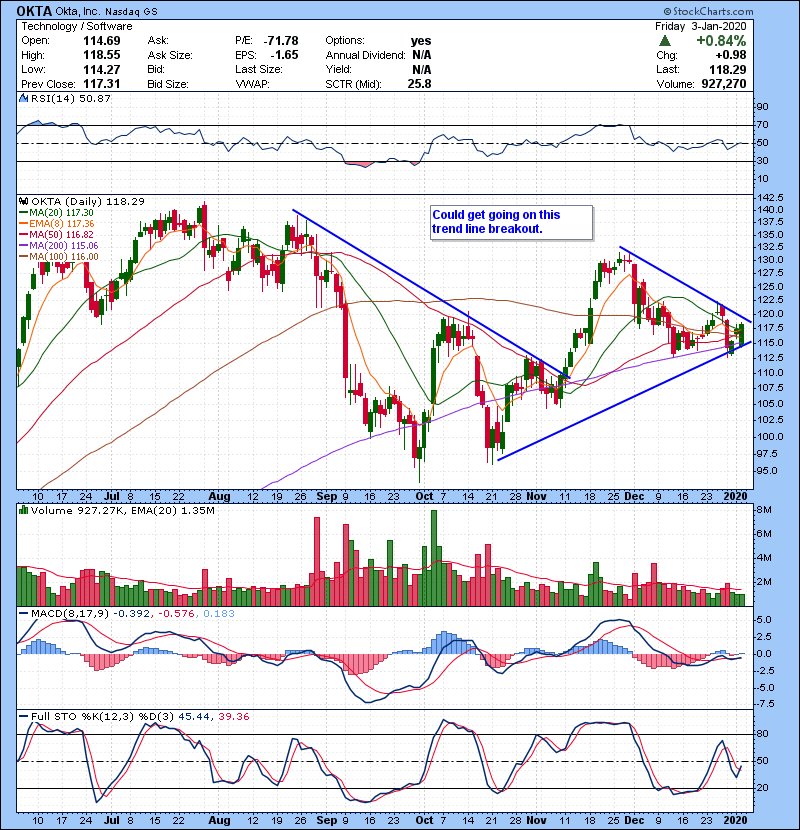This screenshot has height=830, width=800.
Task: Click the tallest volume bar in the Volume panel
Action: point(434,558)
